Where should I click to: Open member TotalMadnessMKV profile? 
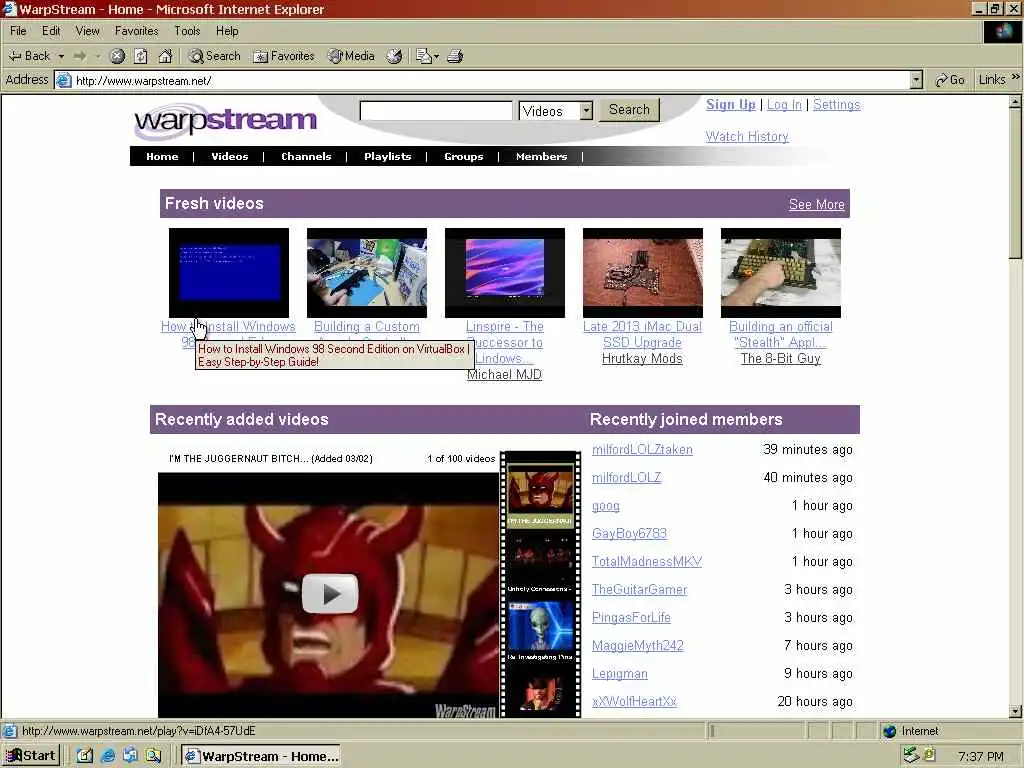click(x=647, y=562)
